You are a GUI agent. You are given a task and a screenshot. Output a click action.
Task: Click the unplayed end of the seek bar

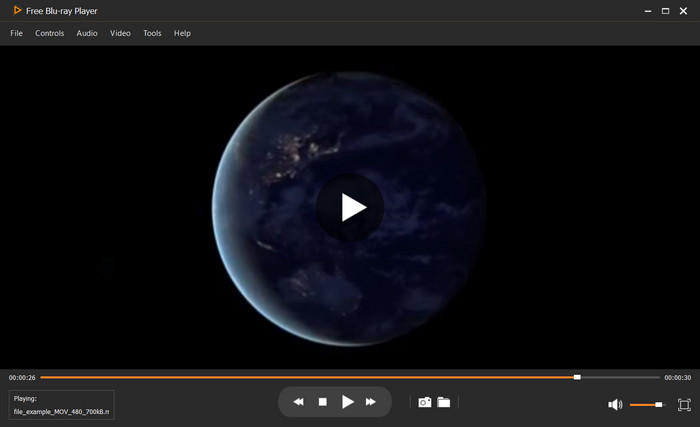coord(620,377)
